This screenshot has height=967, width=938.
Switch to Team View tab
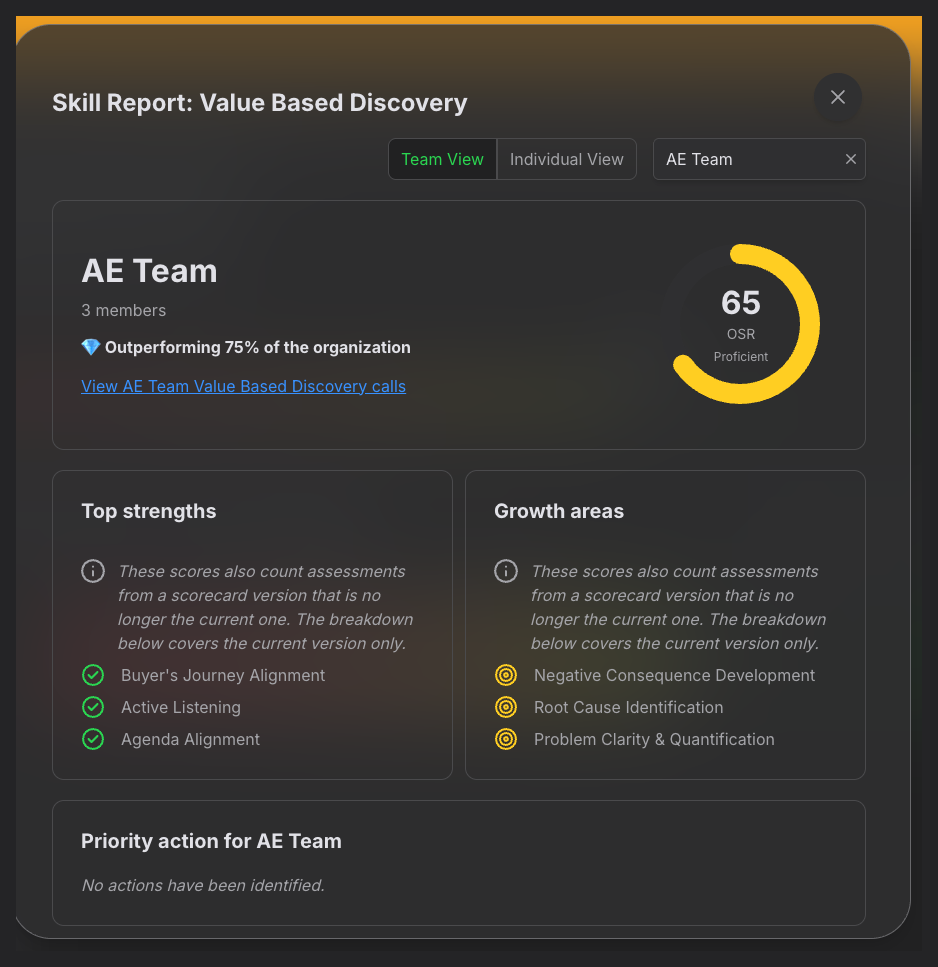tap(442, 159)
